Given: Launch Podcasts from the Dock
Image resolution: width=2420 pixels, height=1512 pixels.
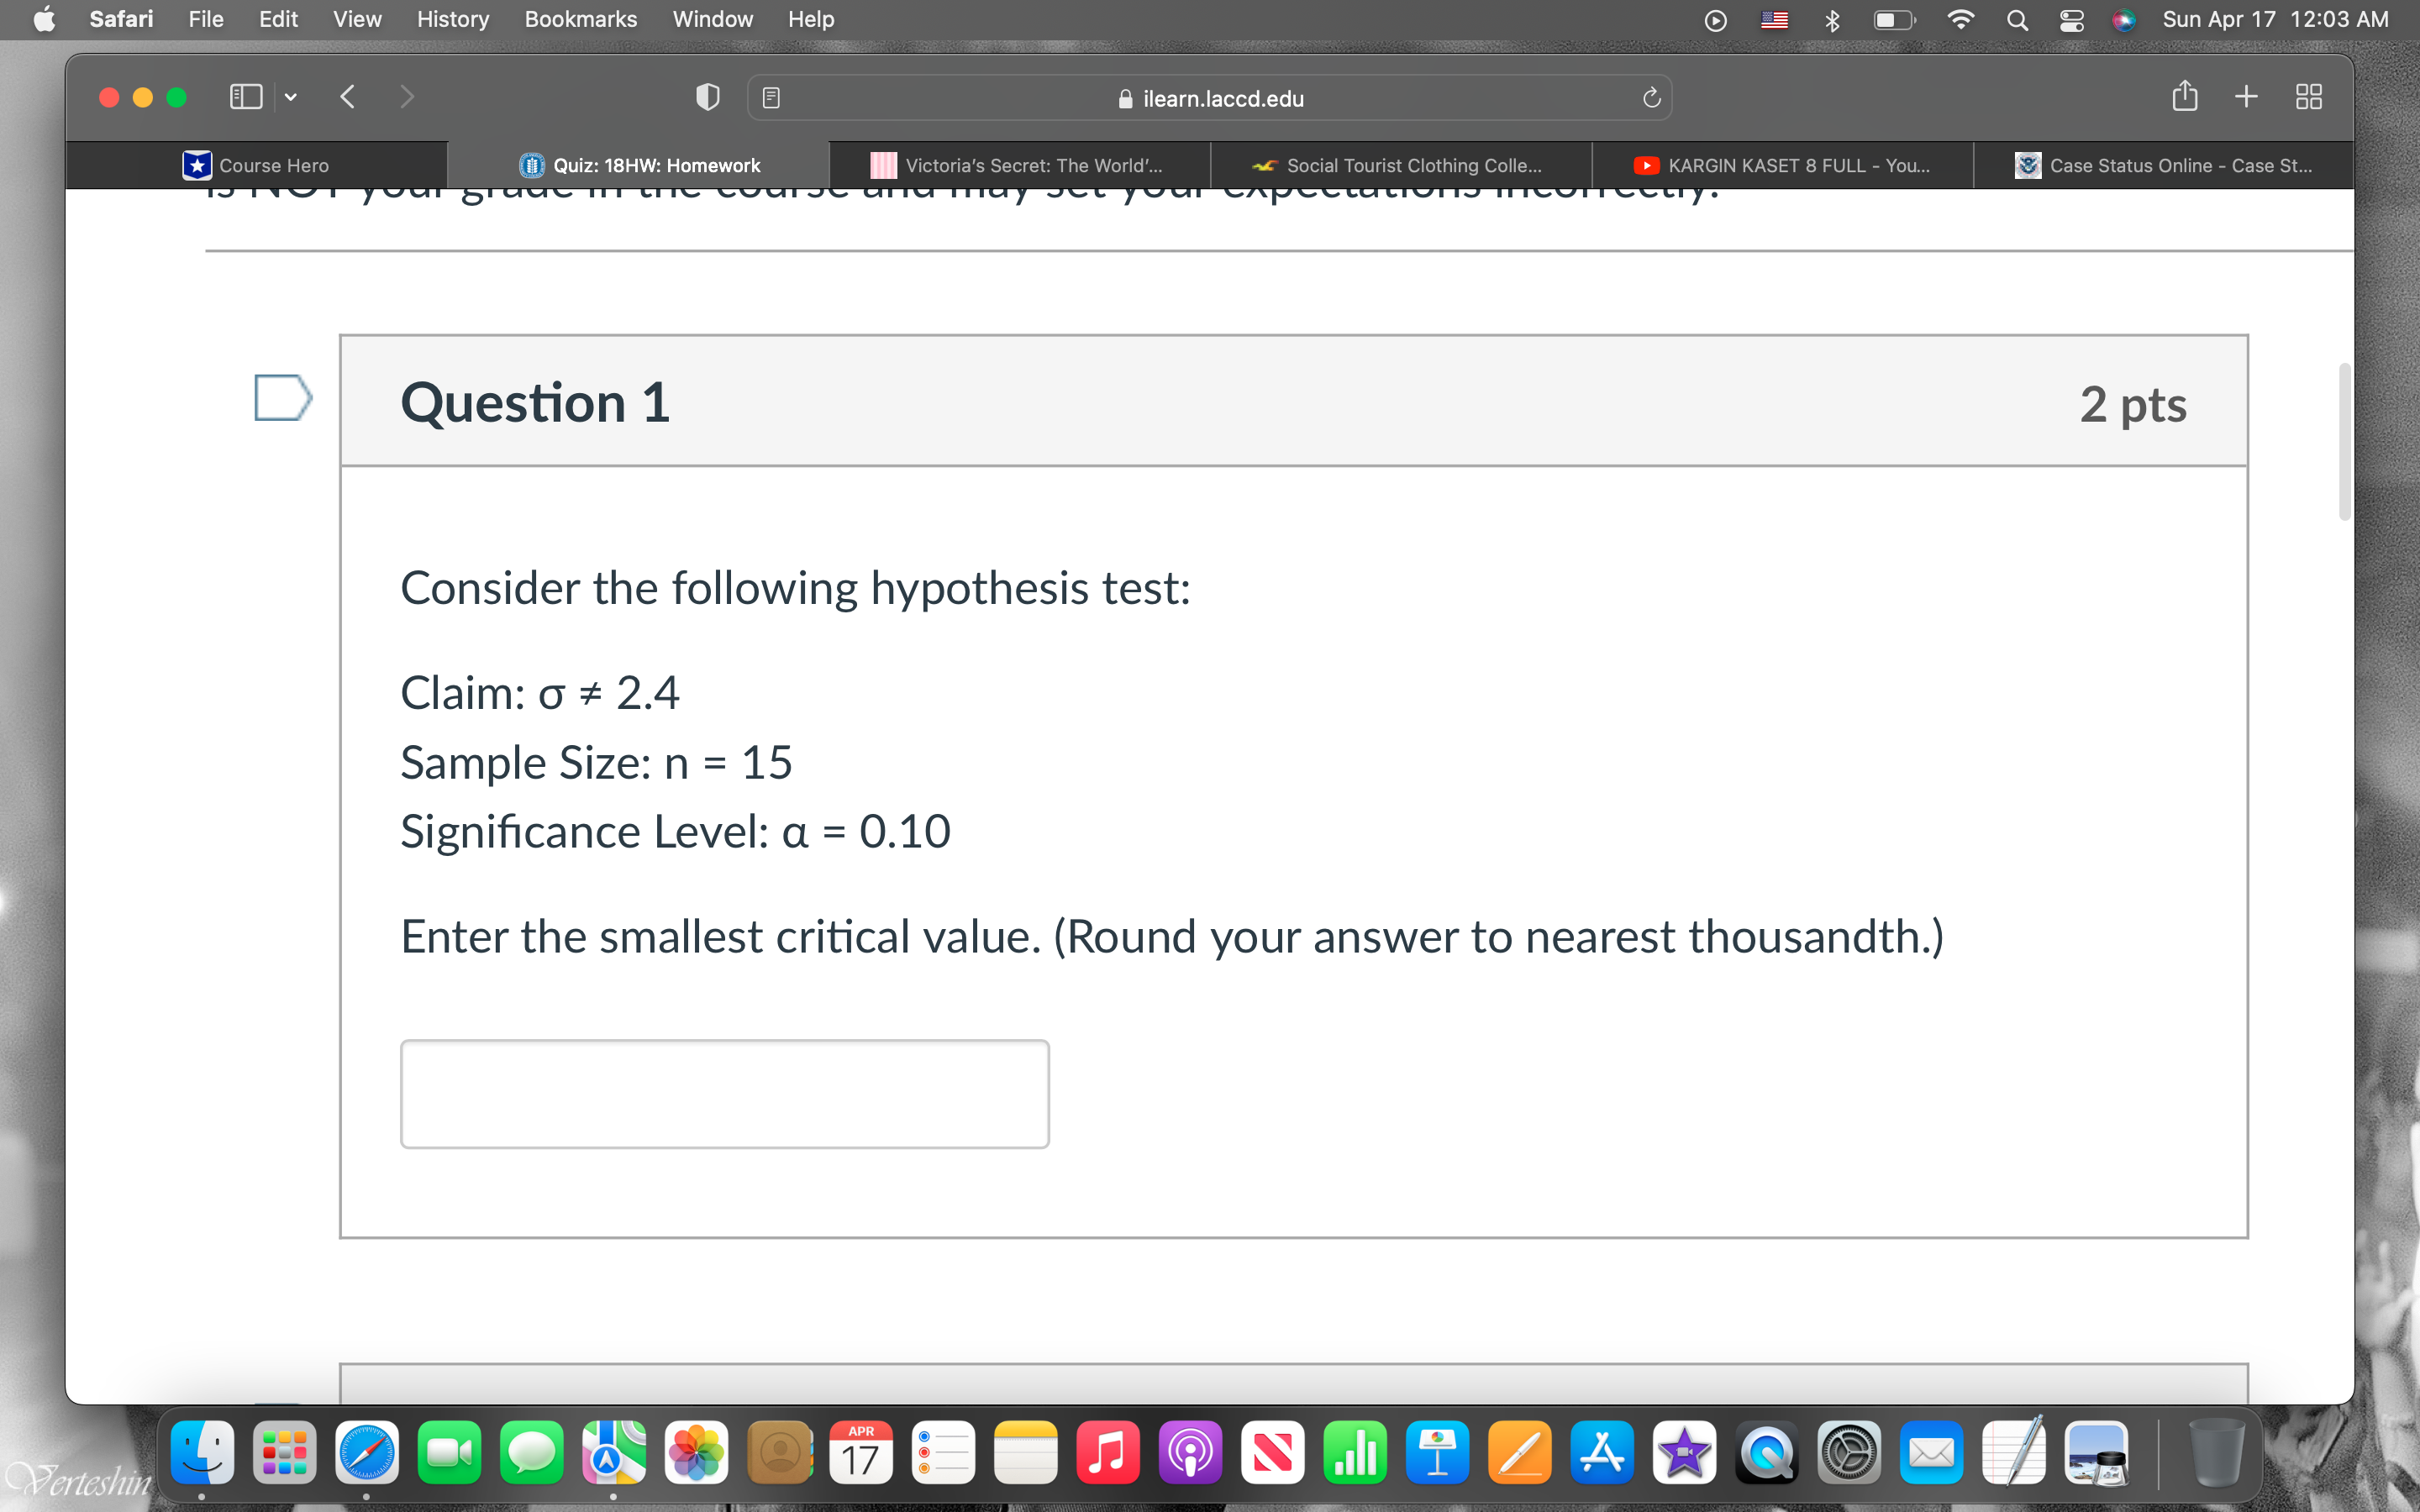Looking at the screenshot, I should point(1190,1453).
